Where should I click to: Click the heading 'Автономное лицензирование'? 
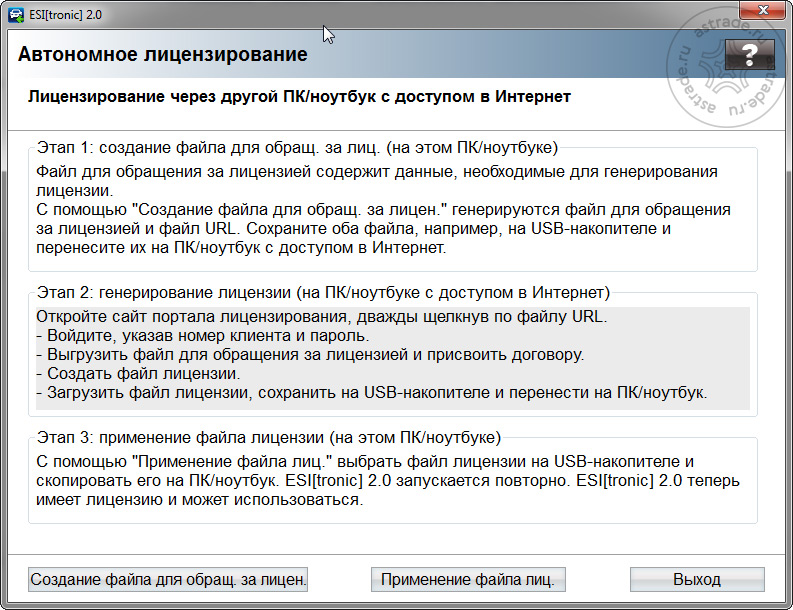pos(163,54)
